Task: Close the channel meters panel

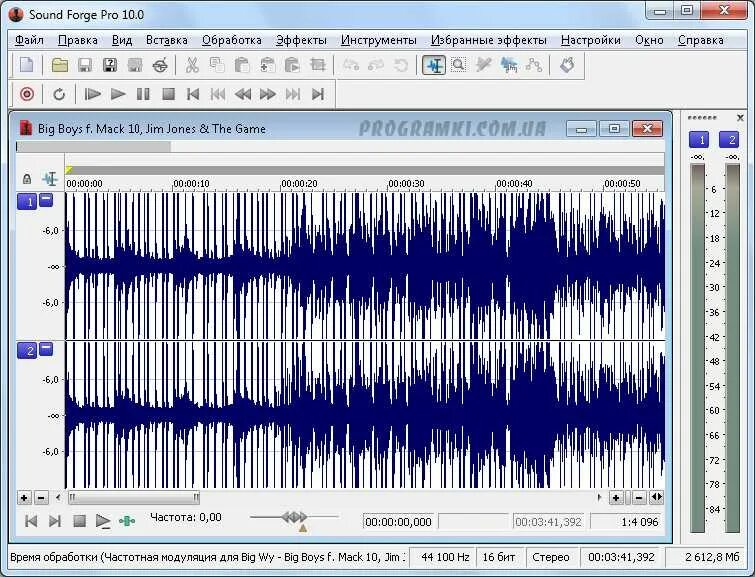Action: (x=740, y=118)
